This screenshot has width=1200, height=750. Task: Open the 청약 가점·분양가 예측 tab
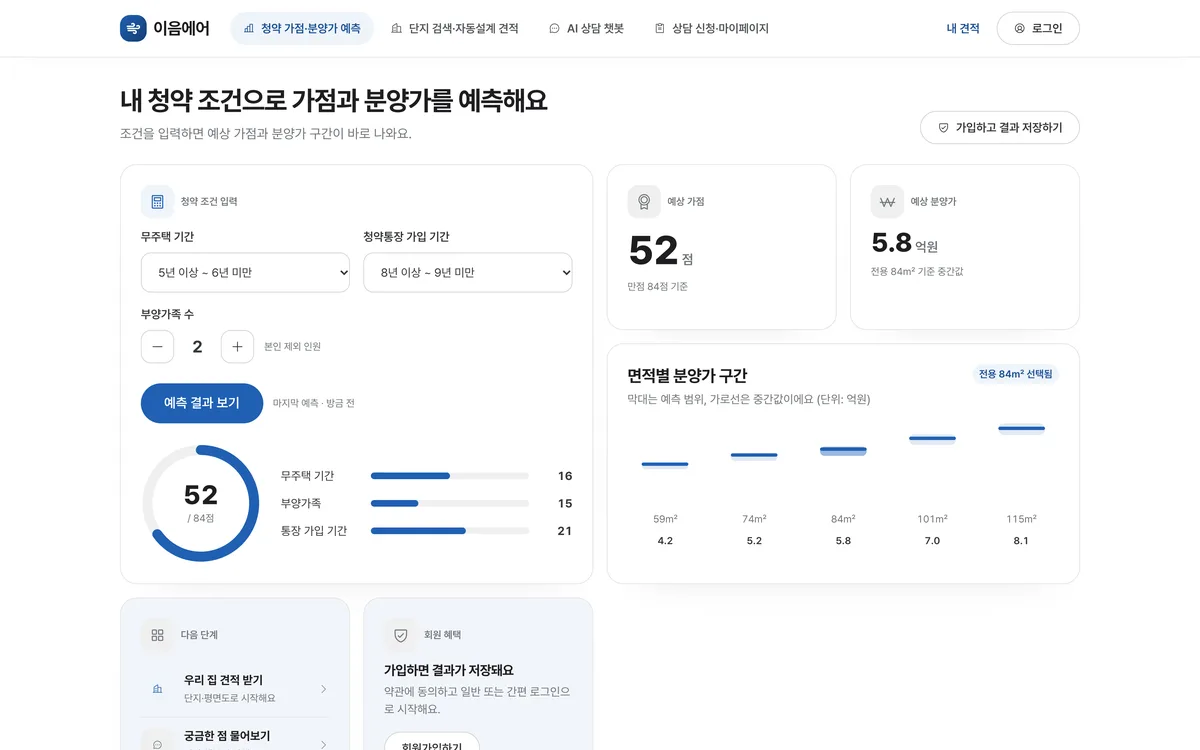coord(302,29)
